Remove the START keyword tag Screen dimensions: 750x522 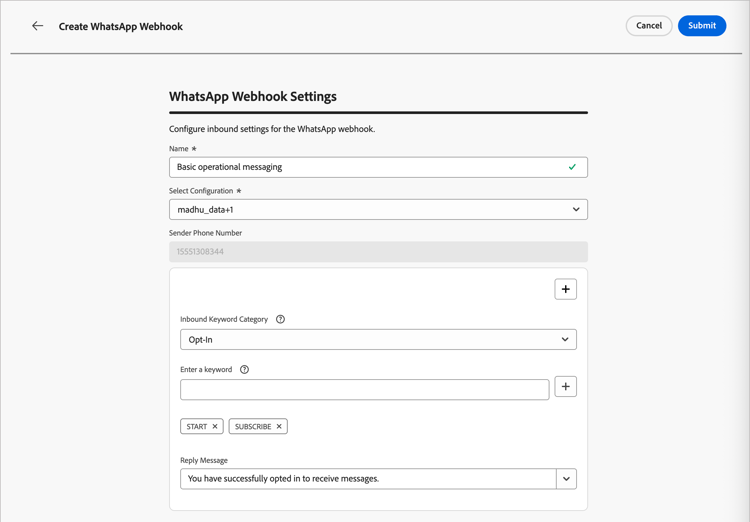(x=215, y=427)
